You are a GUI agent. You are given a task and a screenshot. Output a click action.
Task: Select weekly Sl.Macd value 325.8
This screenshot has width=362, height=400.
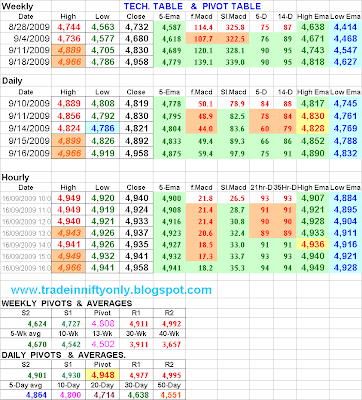235,28
